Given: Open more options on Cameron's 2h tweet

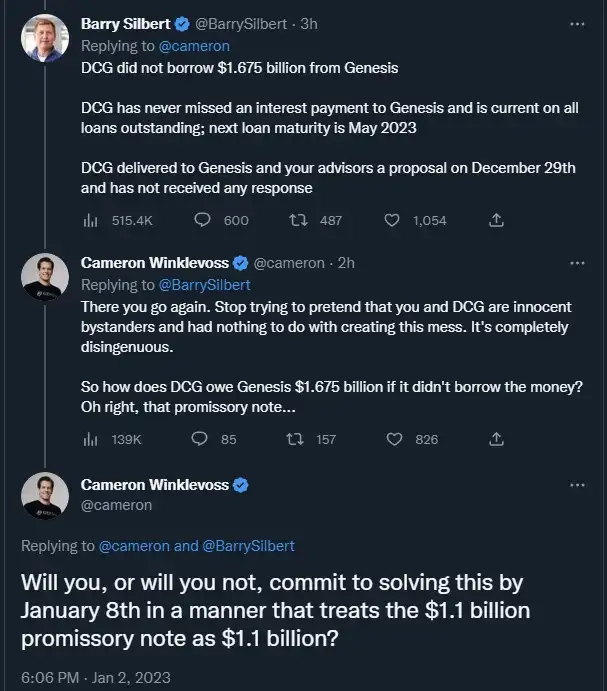Looking at the screenshot, I should click(577, 264).
